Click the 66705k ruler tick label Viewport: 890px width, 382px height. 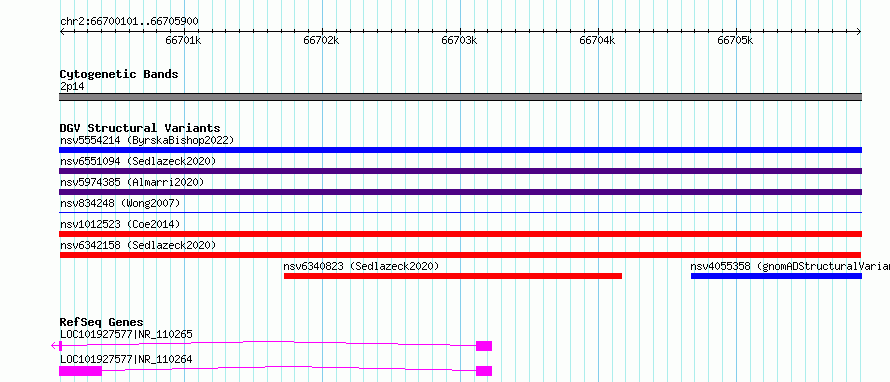(x=735, y=40)
